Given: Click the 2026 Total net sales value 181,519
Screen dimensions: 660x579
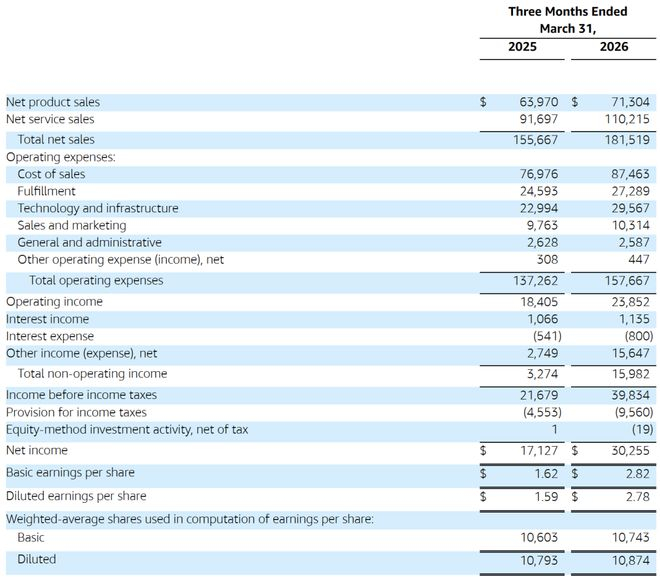Looking at the screenshot, I should pos(627,140).
